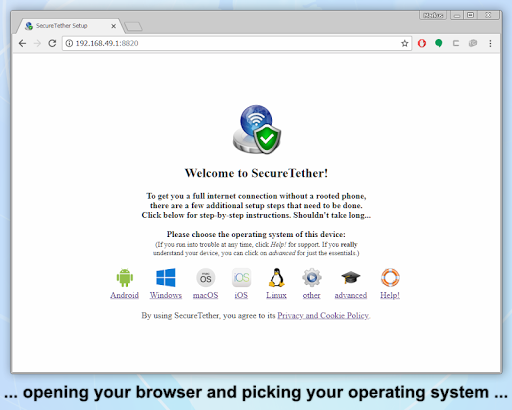
Task: Bookmark this page with the star
Action: 405,43
